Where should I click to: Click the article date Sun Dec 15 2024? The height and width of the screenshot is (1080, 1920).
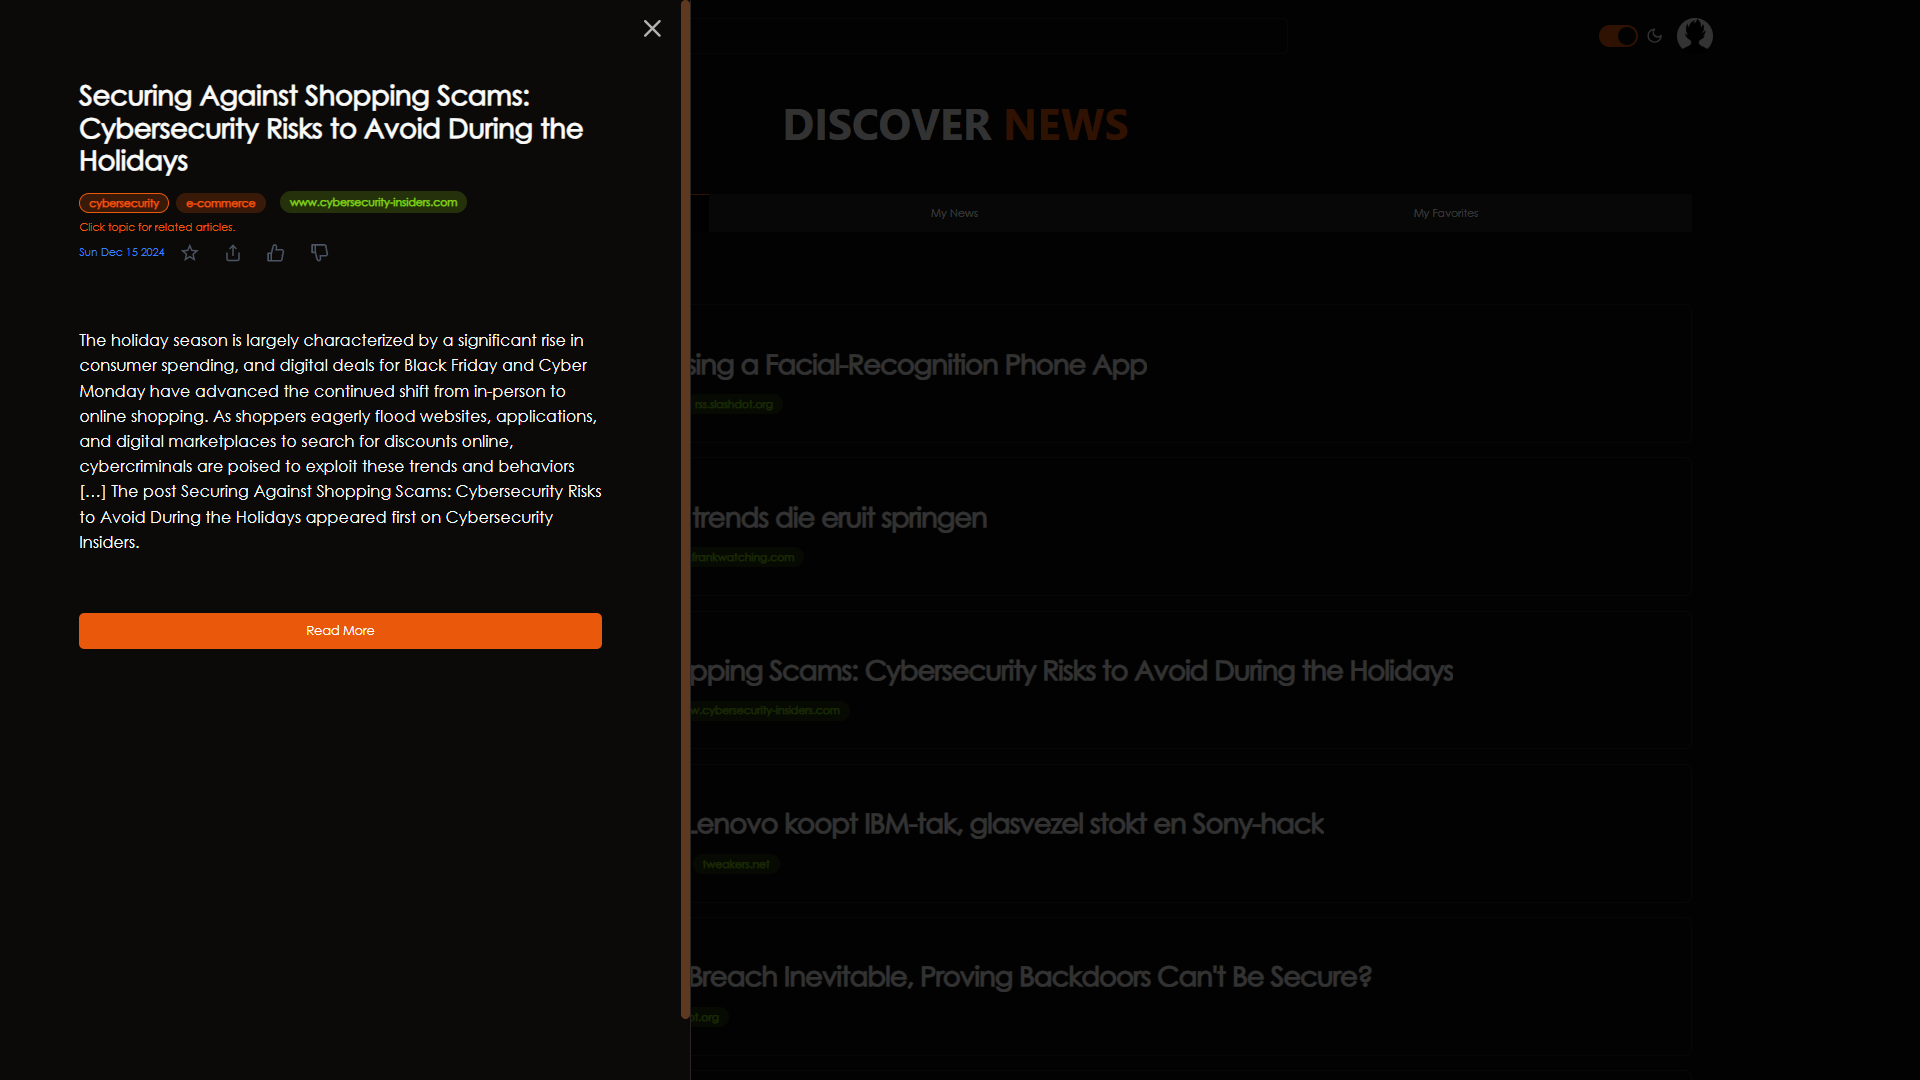coord(122,252)
